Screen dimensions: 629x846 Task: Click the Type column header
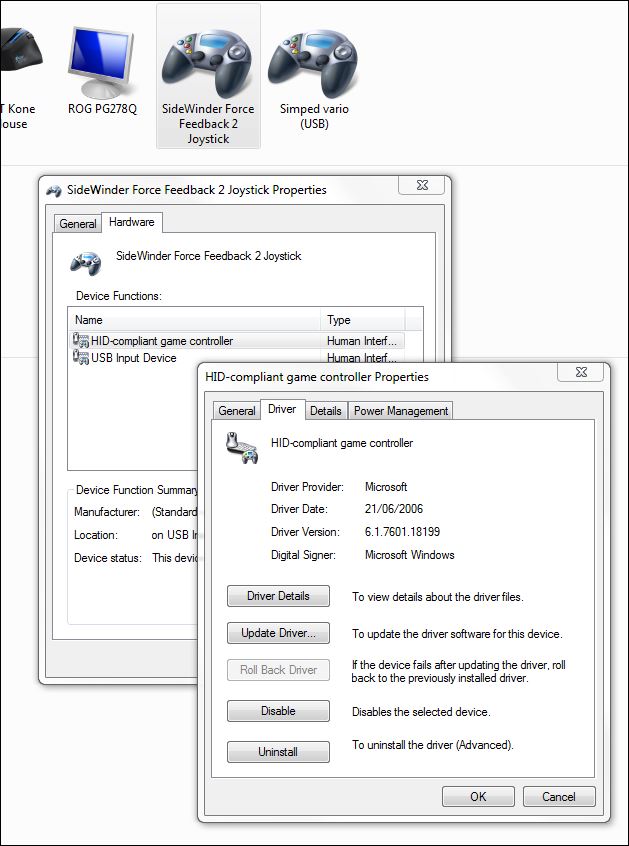pos(363,320)
